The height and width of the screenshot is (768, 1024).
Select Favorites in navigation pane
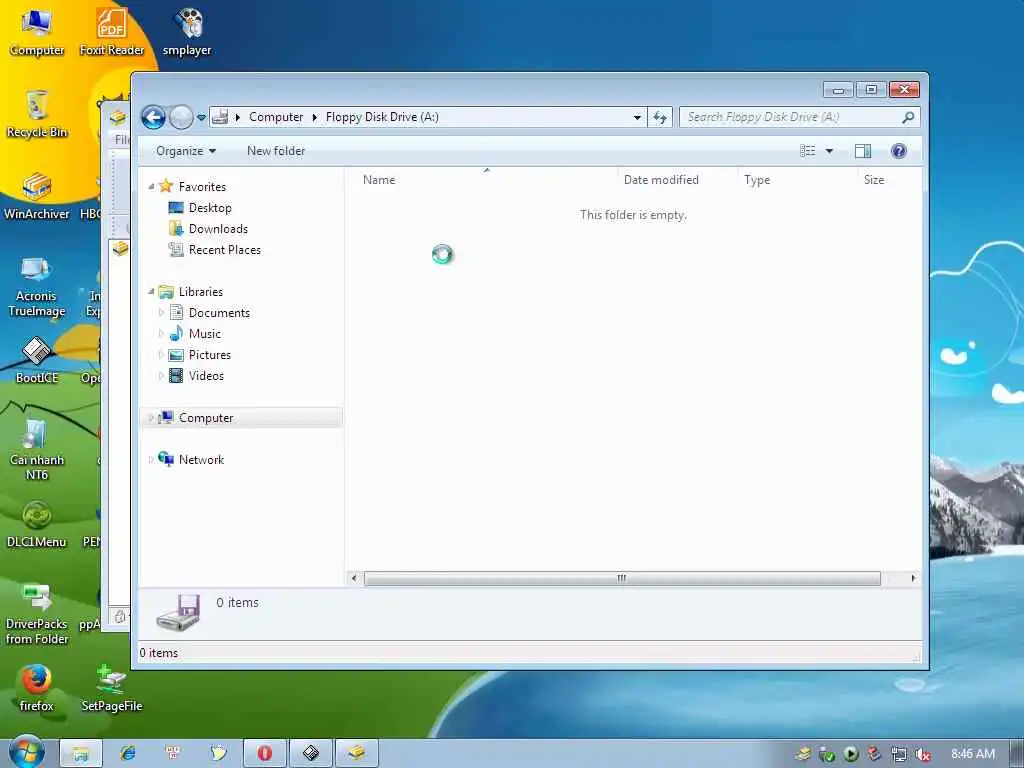point(202,187)
